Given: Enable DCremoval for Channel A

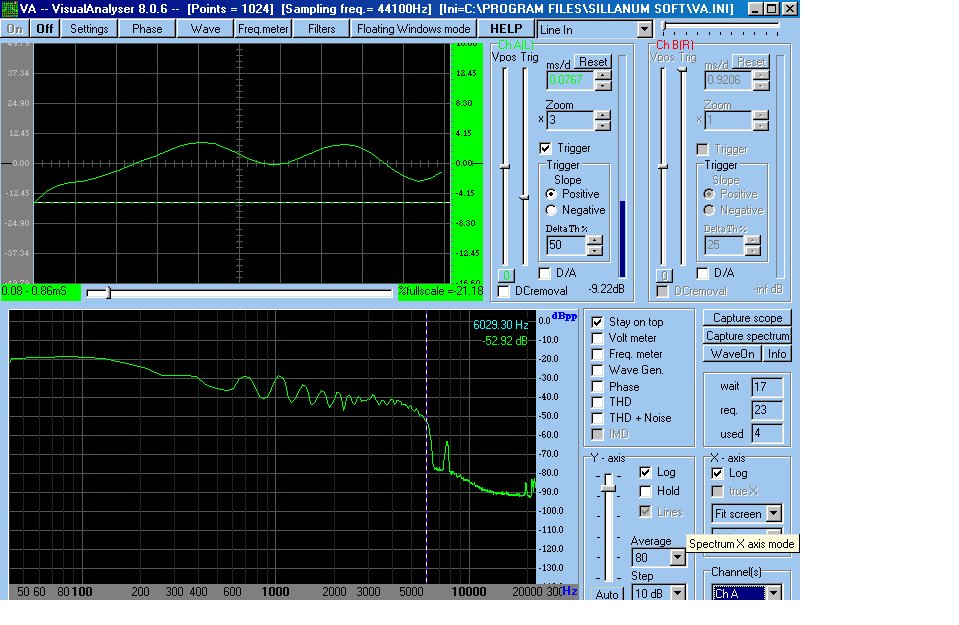Looking at the screenshot, I should [504, 291].
